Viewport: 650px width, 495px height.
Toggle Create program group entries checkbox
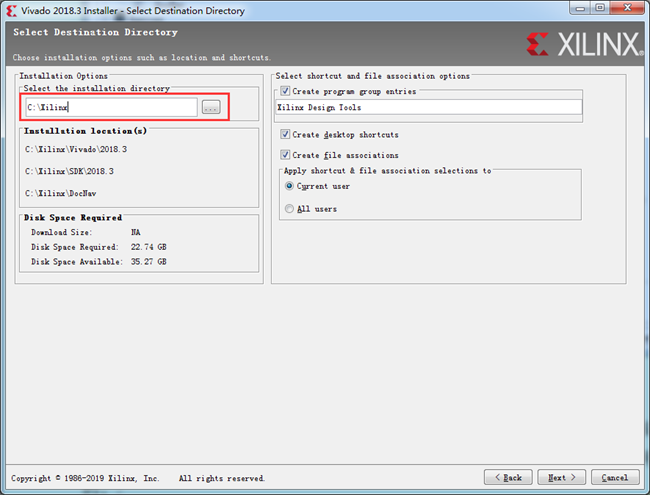point(285,91)
